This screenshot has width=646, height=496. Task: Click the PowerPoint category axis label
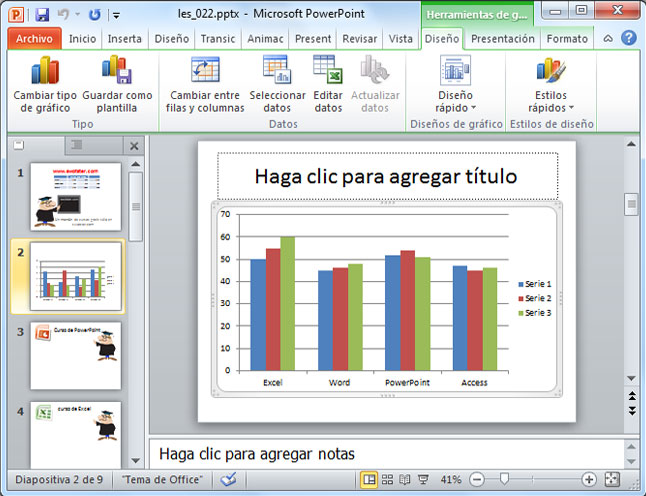407,382
